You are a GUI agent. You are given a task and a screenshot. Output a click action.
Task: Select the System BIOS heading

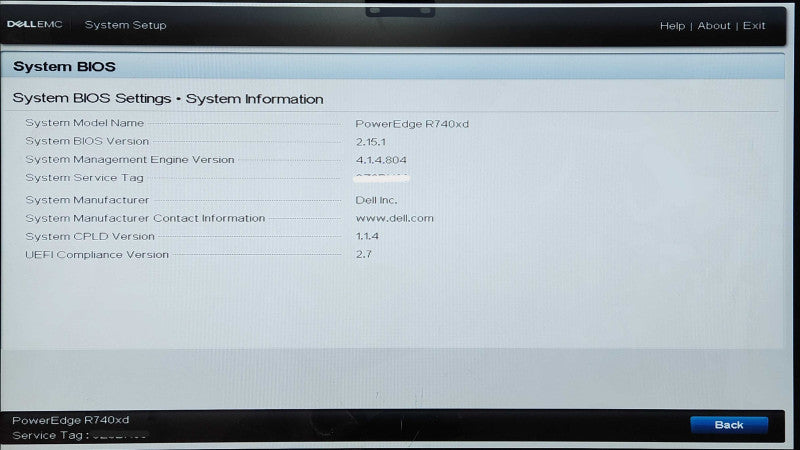[64, 66]
